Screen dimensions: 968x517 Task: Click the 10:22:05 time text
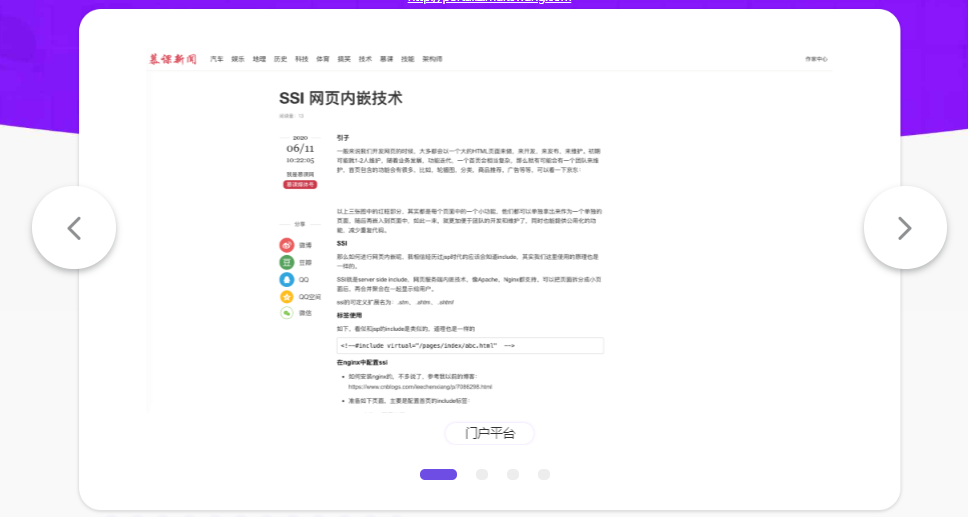(300, 160)
